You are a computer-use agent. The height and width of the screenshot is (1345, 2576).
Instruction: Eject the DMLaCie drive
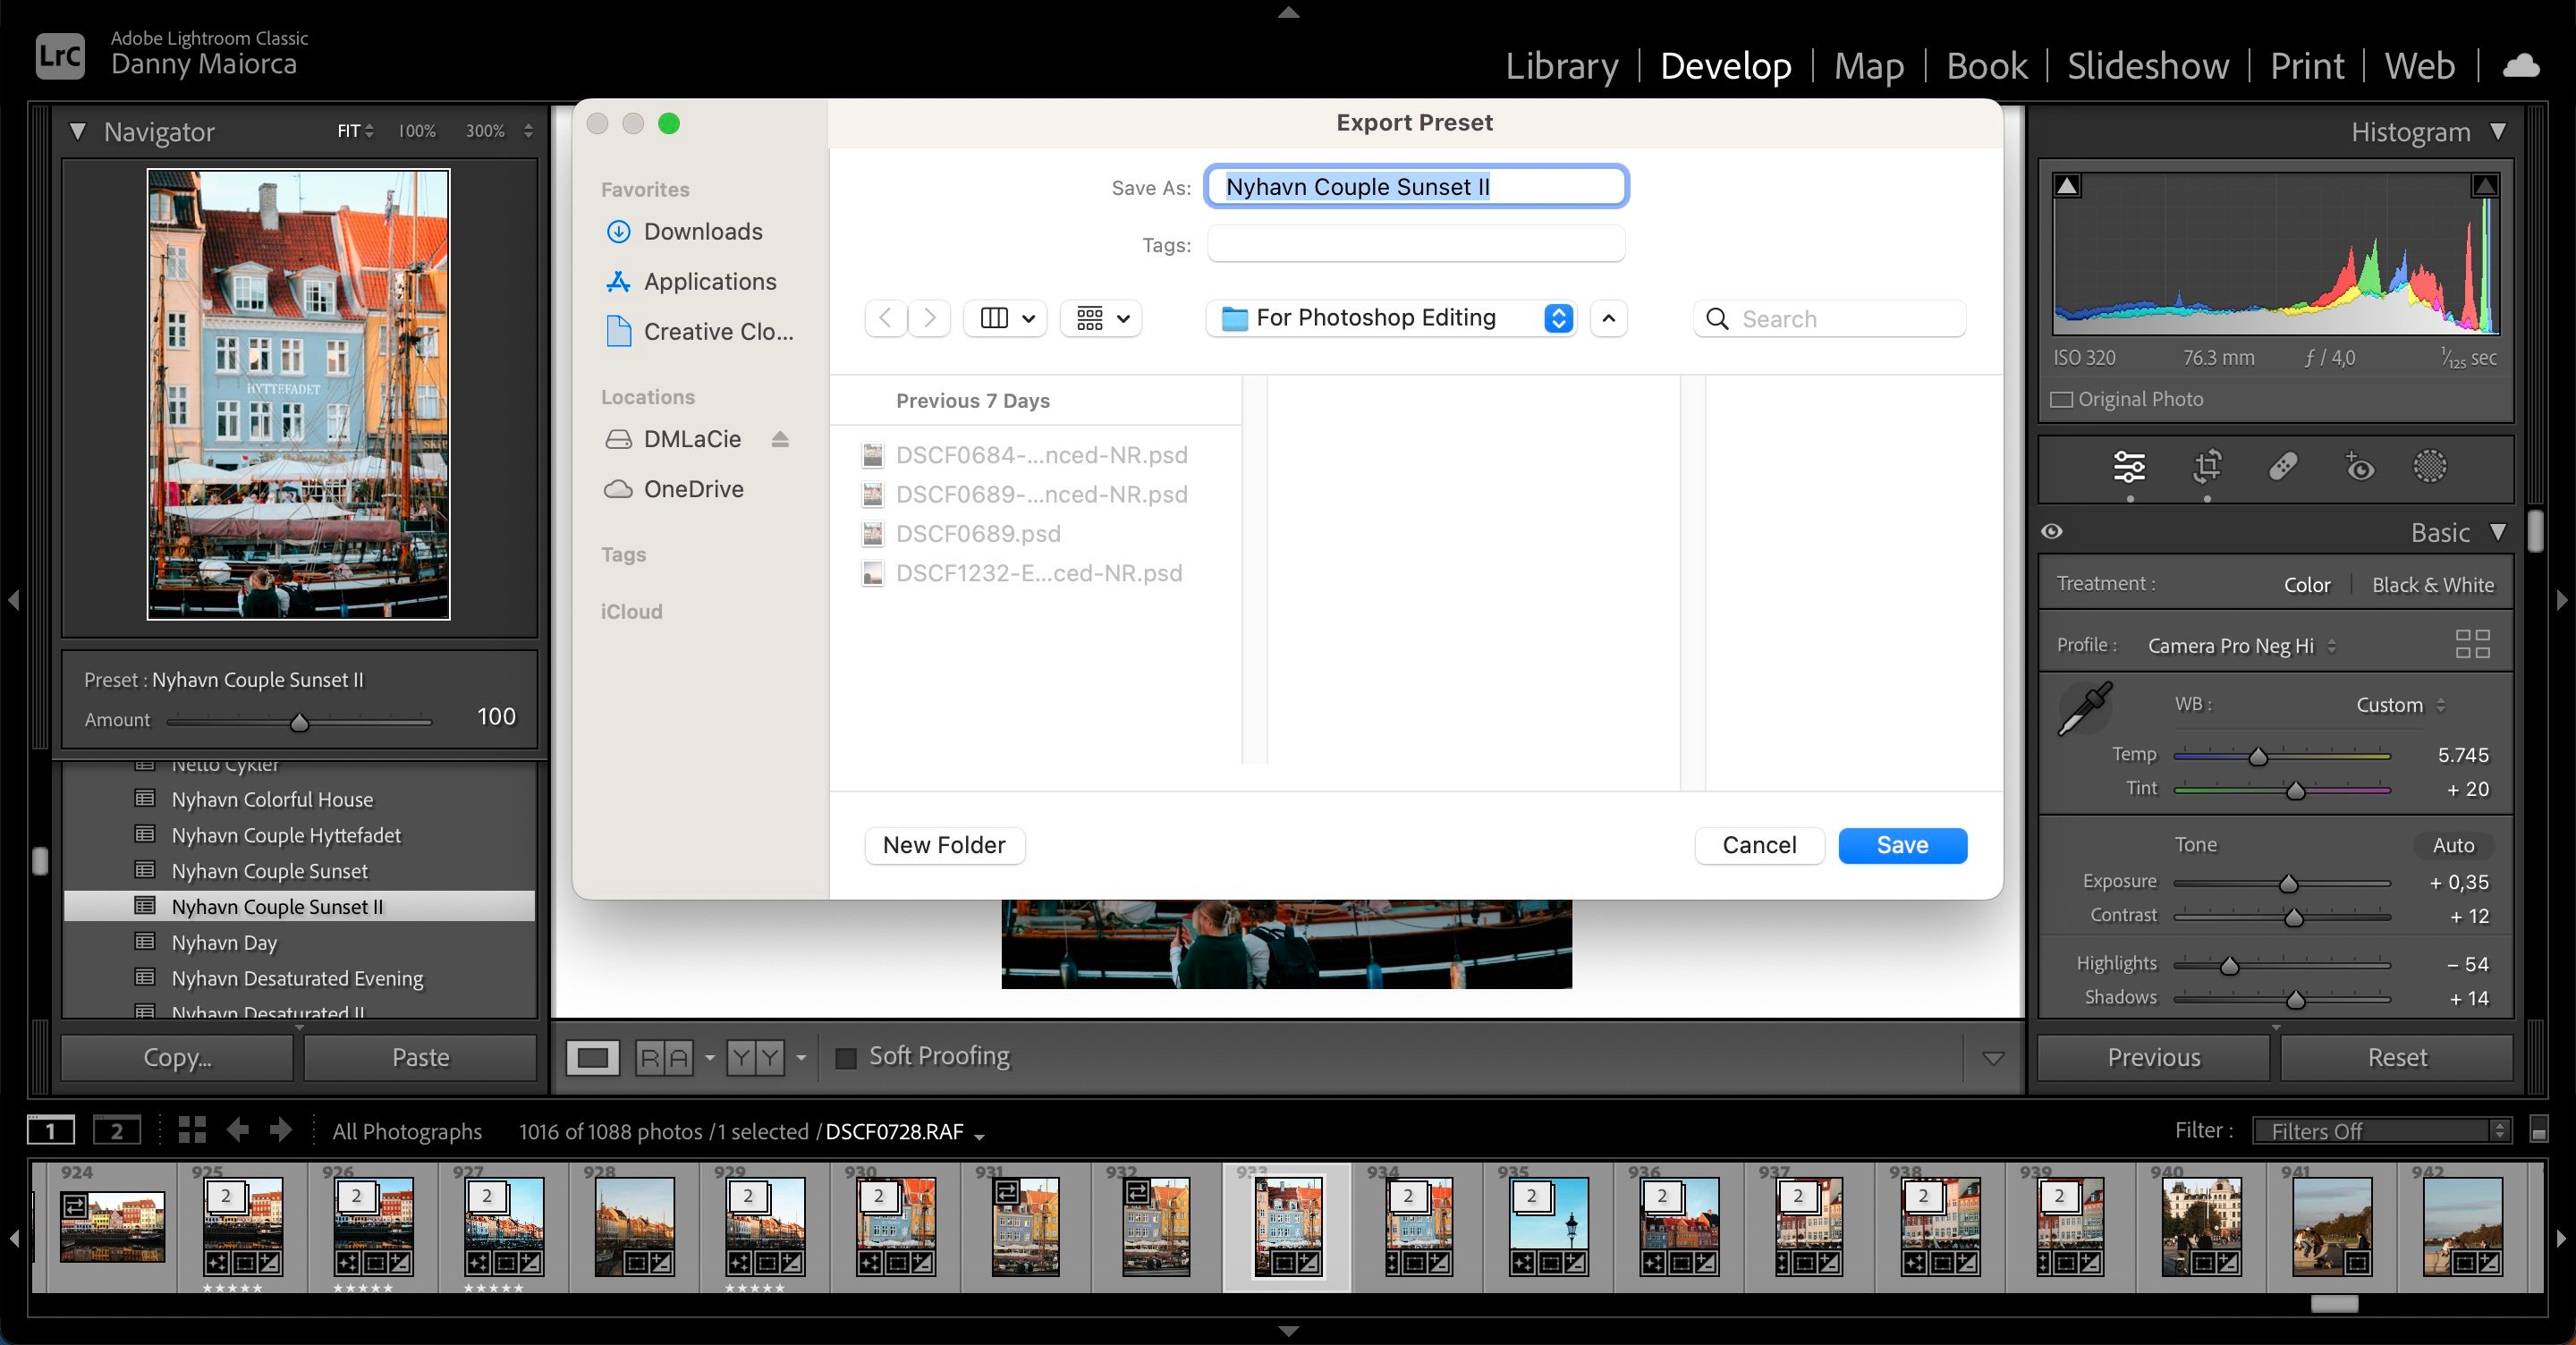click(x=781, y=439)
